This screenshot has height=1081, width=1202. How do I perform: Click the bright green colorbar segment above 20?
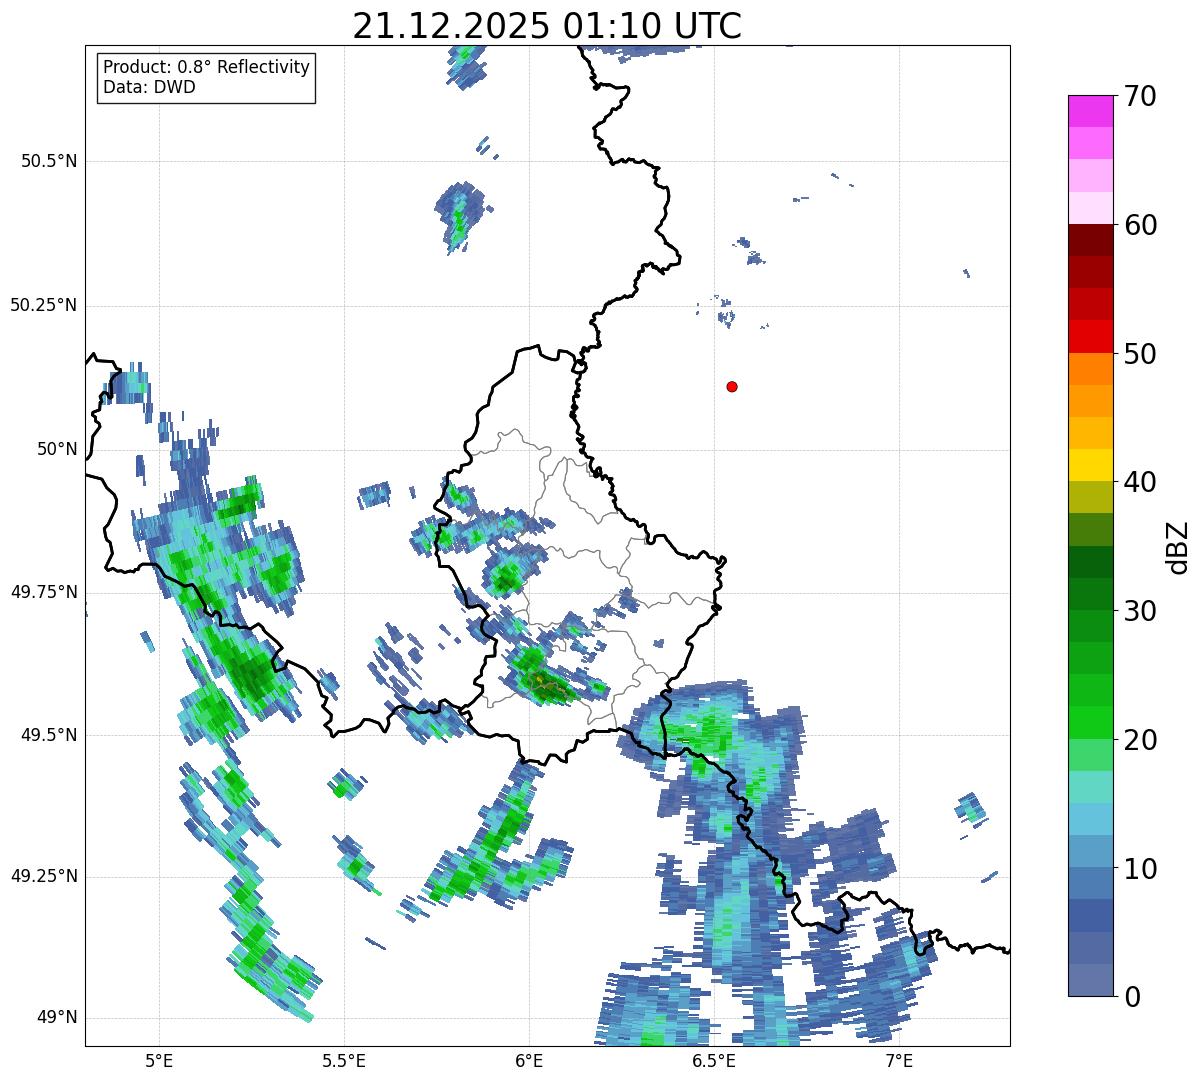pos(1090,723)
